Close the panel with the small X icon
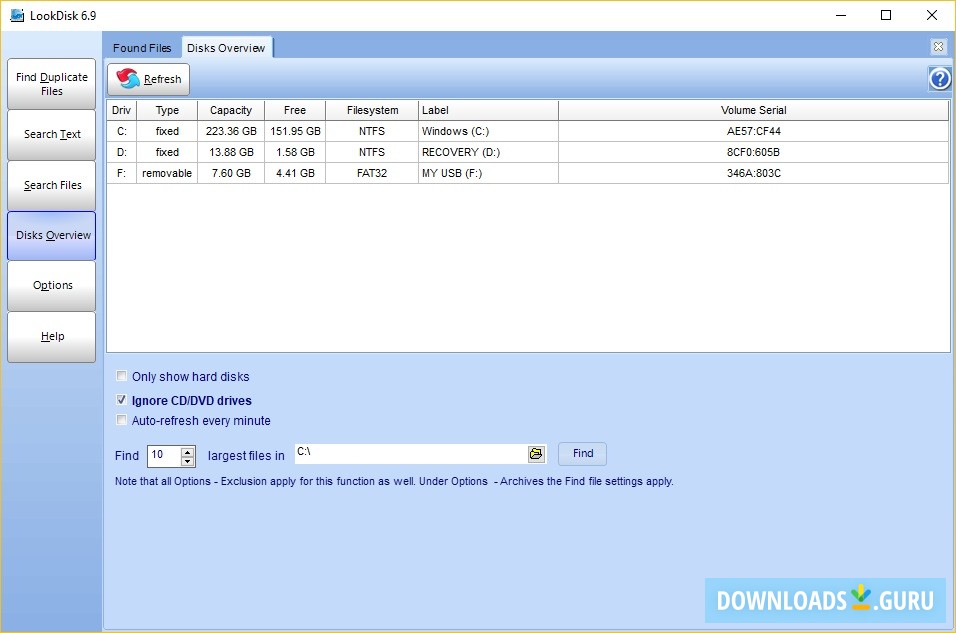 click(x=938, y=46)
